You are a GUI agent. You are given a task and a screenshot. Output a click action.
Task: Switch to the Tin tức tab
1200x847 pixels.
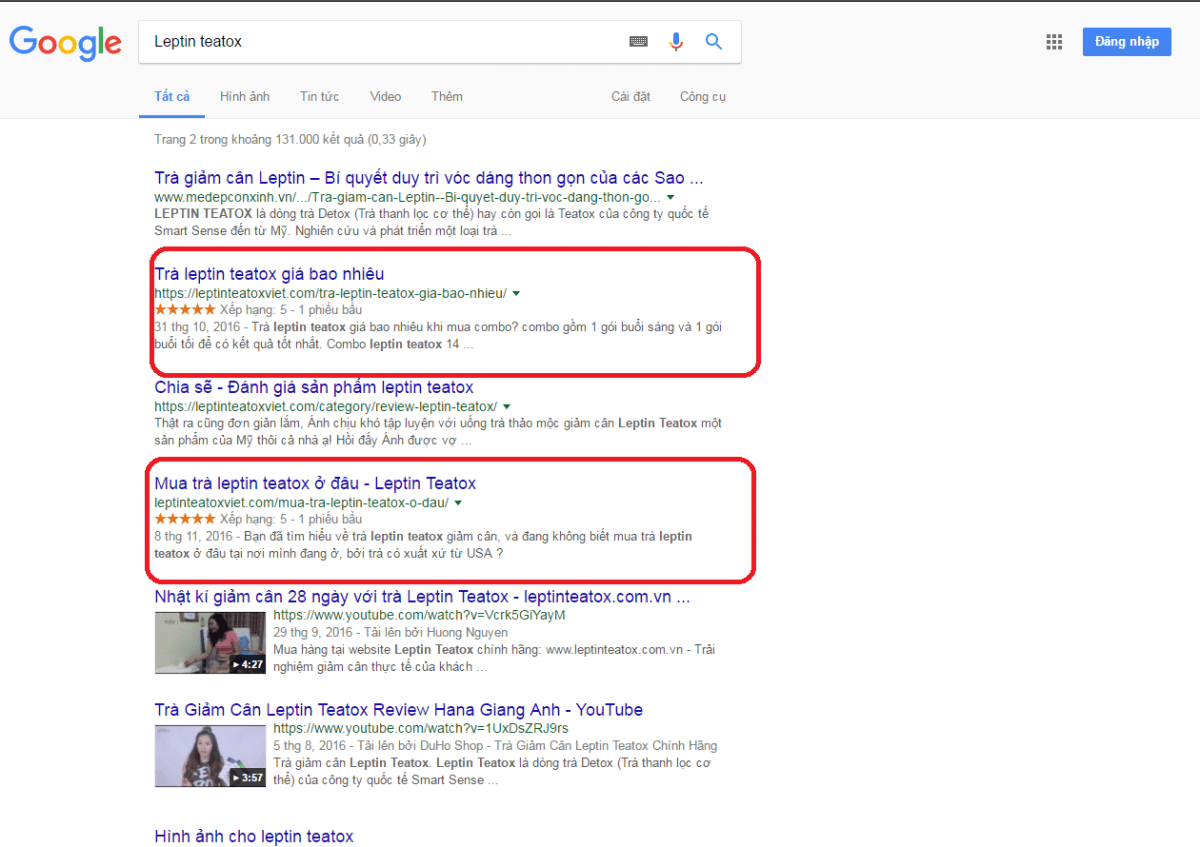[x=319, y=97]
